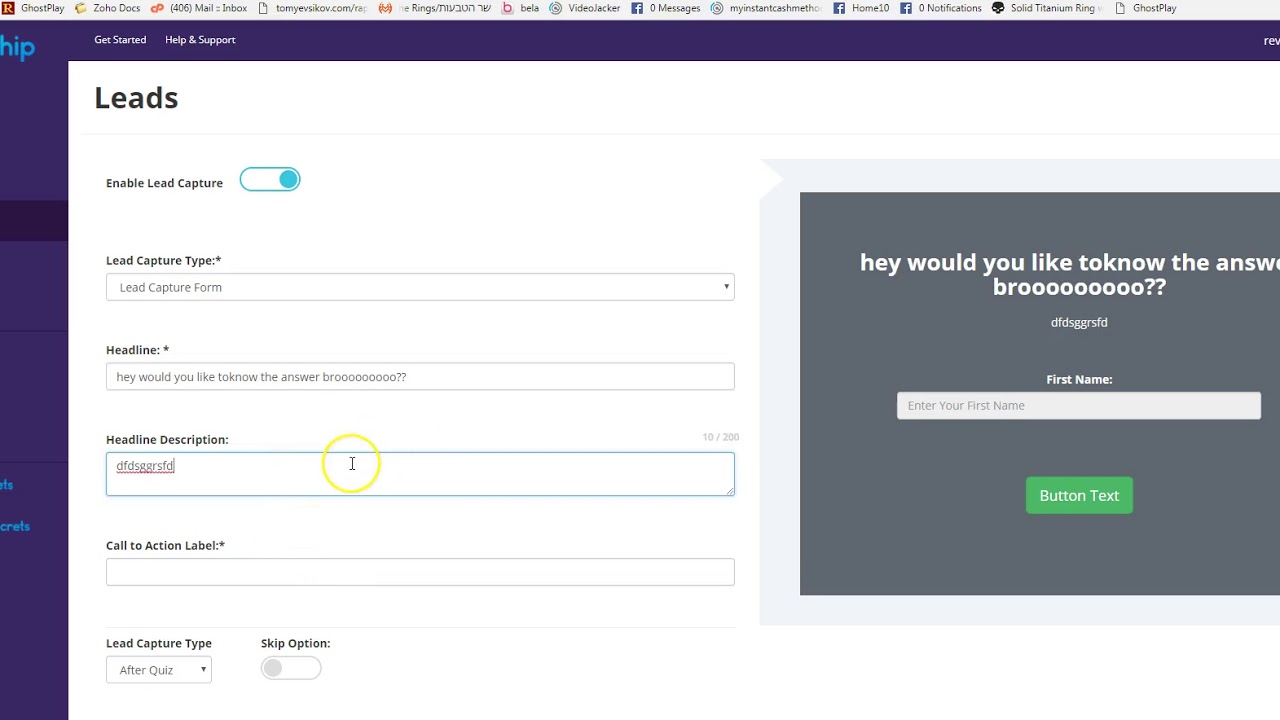Open the last GhostPlay bookmark with page icon

click(x=1145, y=8)
